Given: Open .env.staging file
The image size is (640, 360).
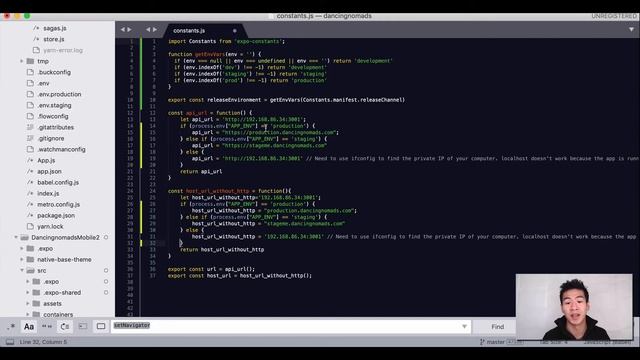Looking at the screenshot, I should pyautogui.click(x=54, y=105).
